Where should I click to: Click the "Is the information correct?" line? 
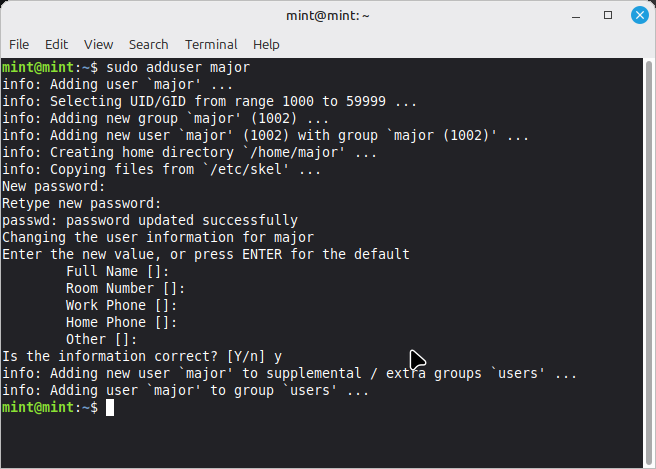pos(142,356)
